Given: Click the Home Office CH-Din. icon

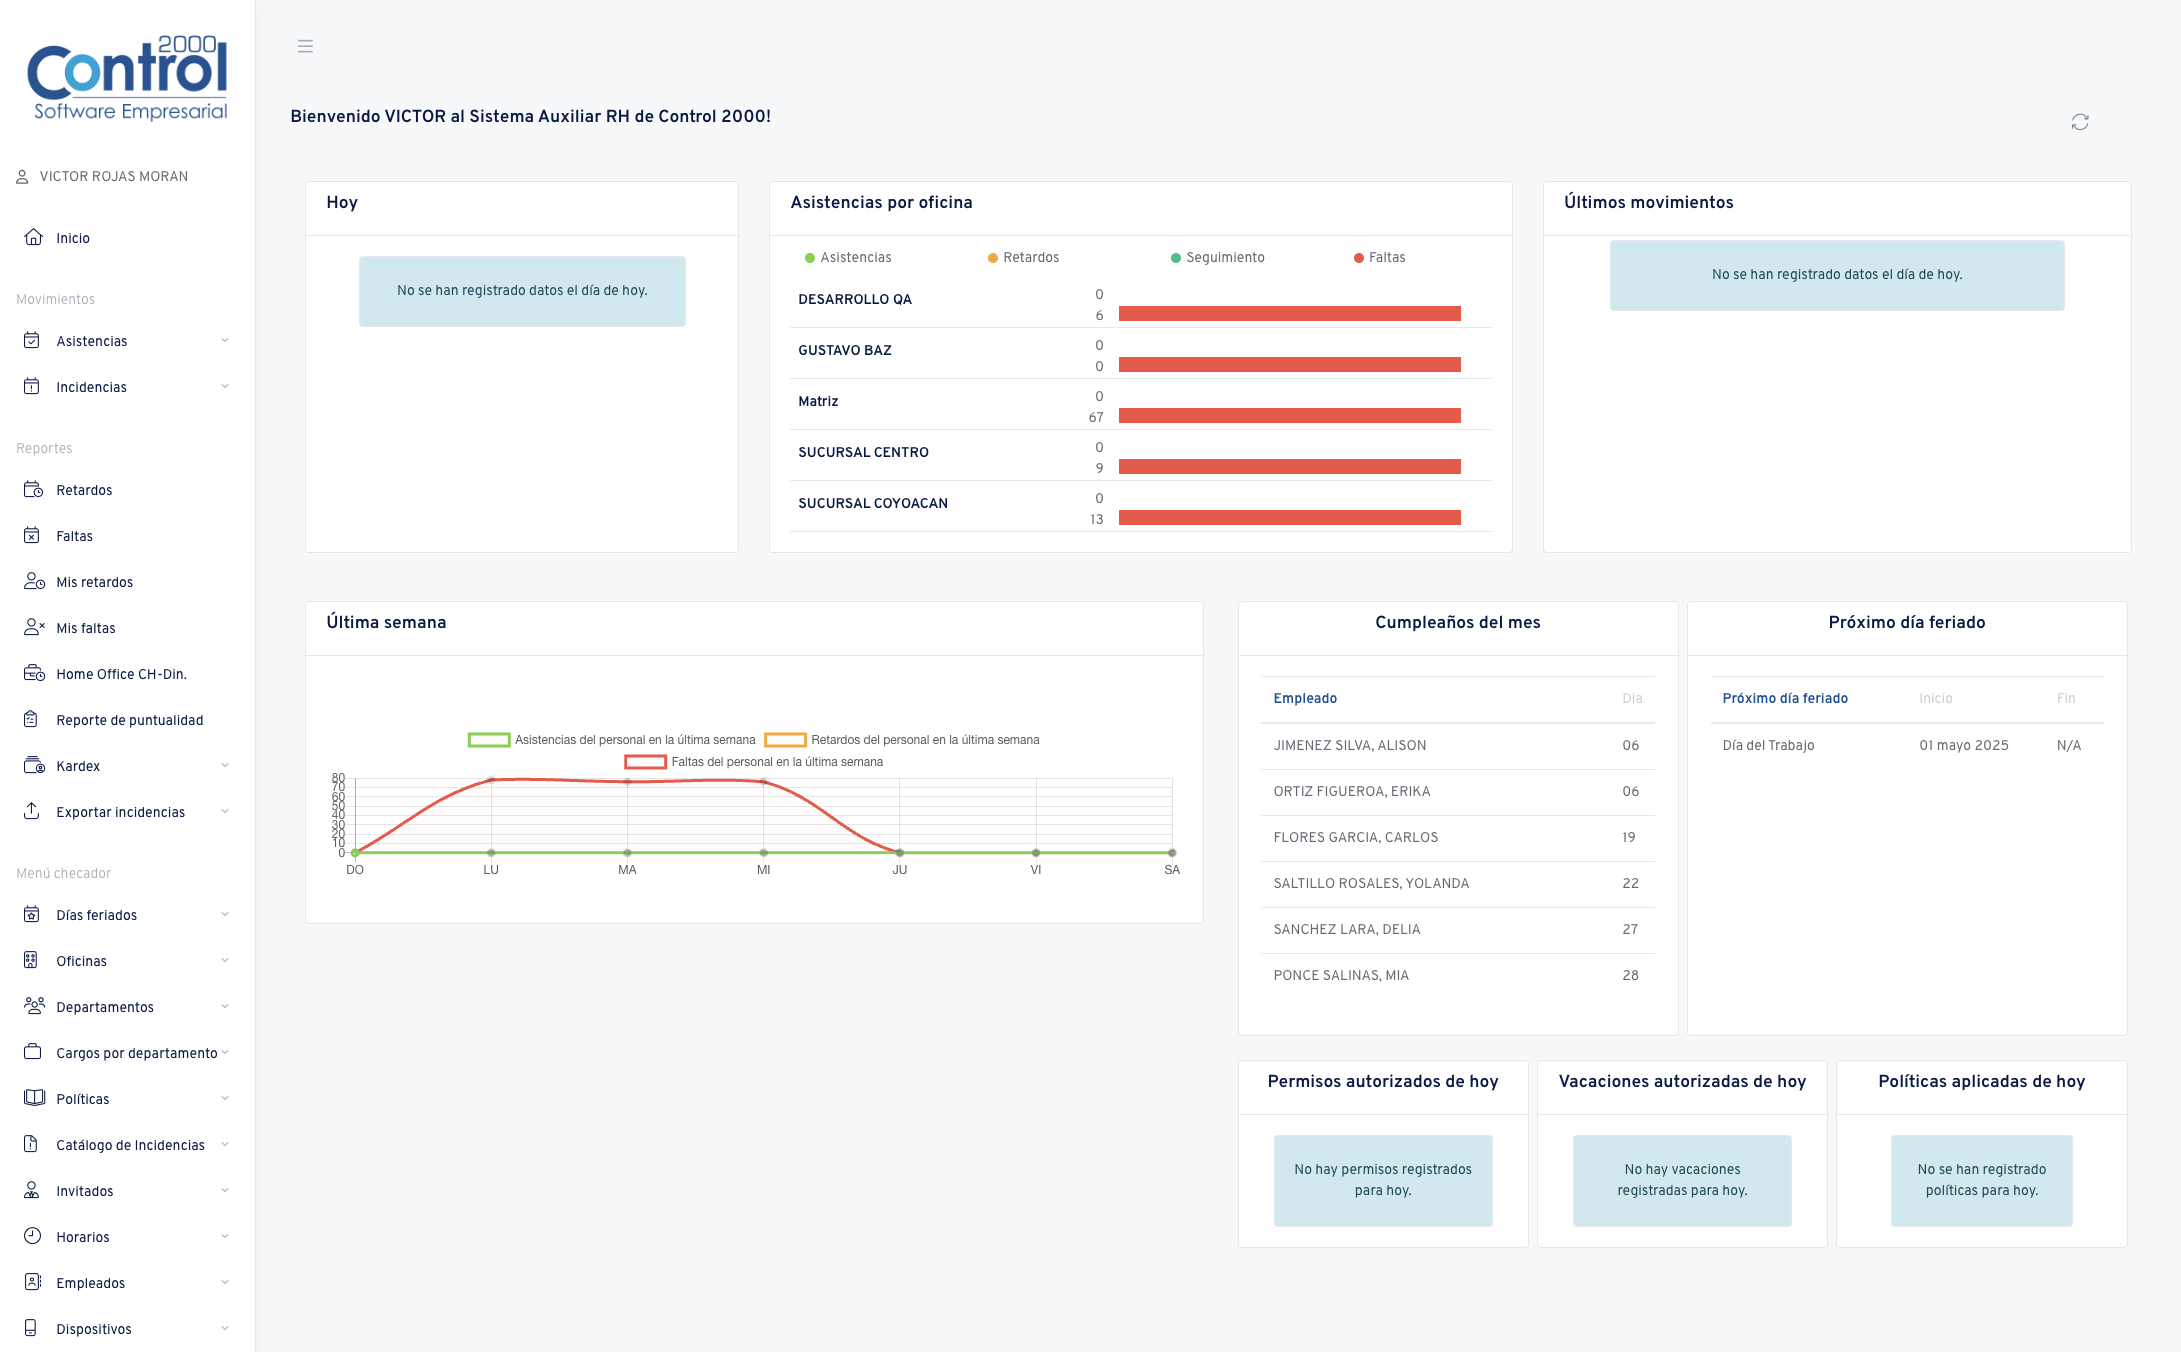Looking at the screenshot, I should pos(34,673).
